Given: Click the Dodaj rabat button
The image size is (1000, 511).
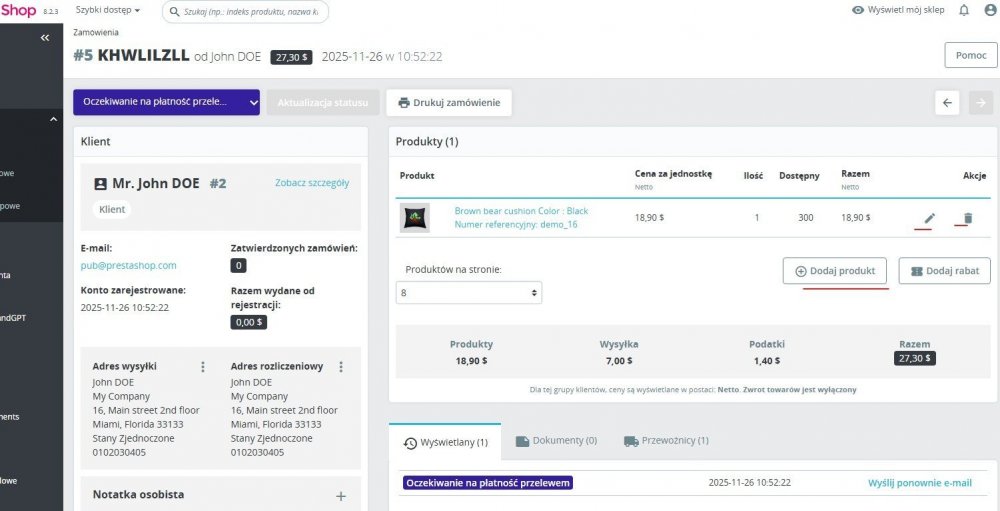Looking at the screenshot, I should pos(945,271).
